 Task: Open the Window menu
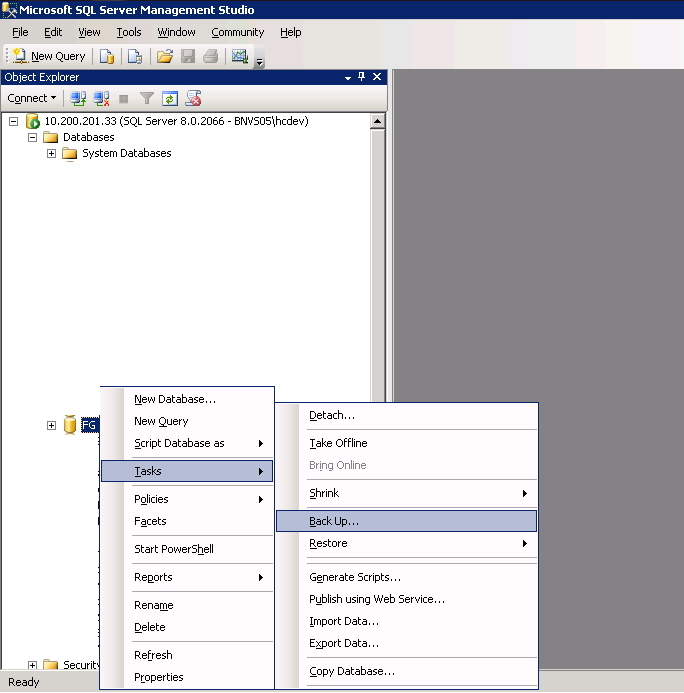(176, 32)
